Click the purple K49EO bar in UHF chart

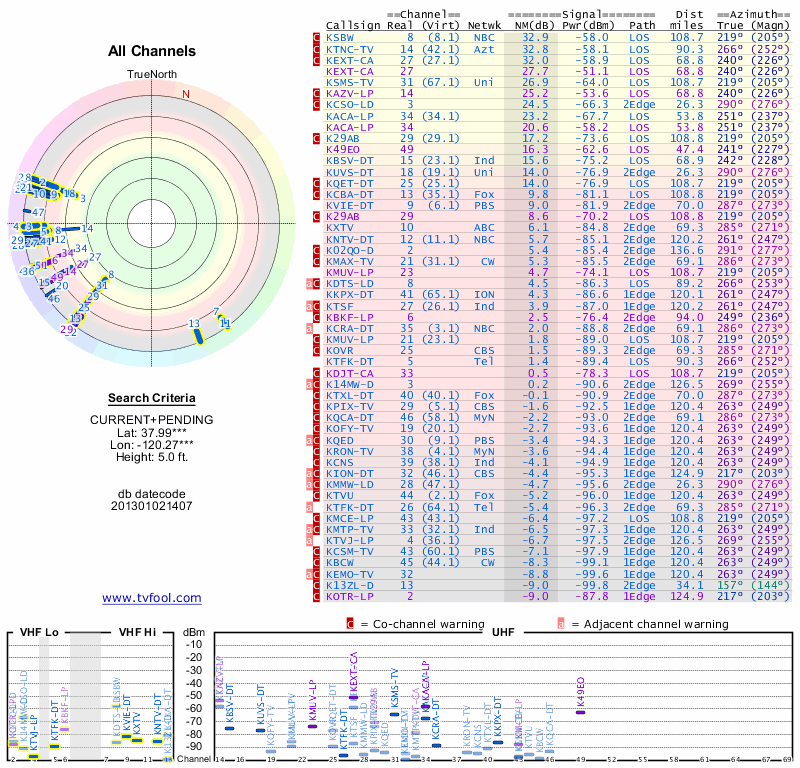pyautogui.click(x=581, y=712)
